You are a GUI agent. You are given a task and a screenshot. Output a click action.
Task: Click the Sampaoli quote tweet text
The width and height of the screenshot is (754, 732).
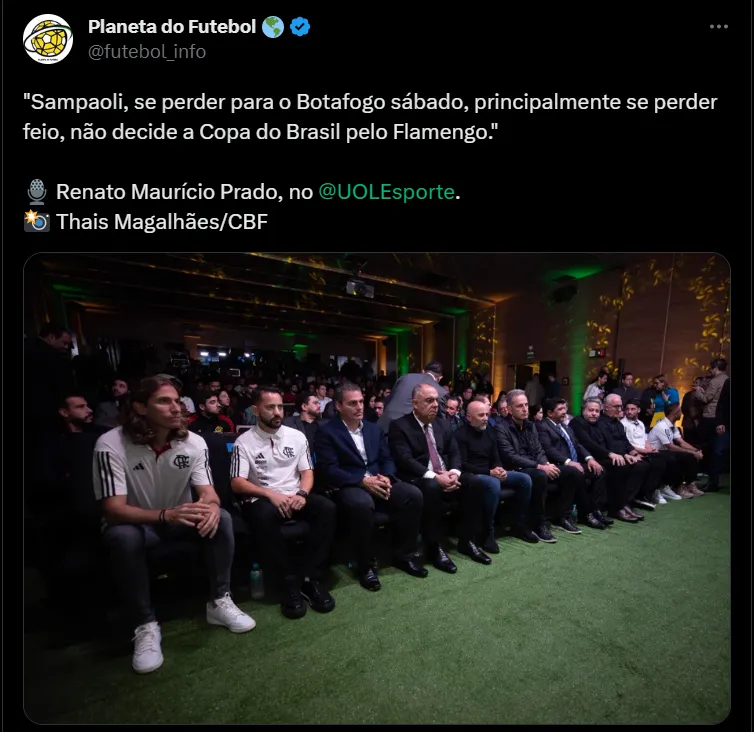pos(370,117)
